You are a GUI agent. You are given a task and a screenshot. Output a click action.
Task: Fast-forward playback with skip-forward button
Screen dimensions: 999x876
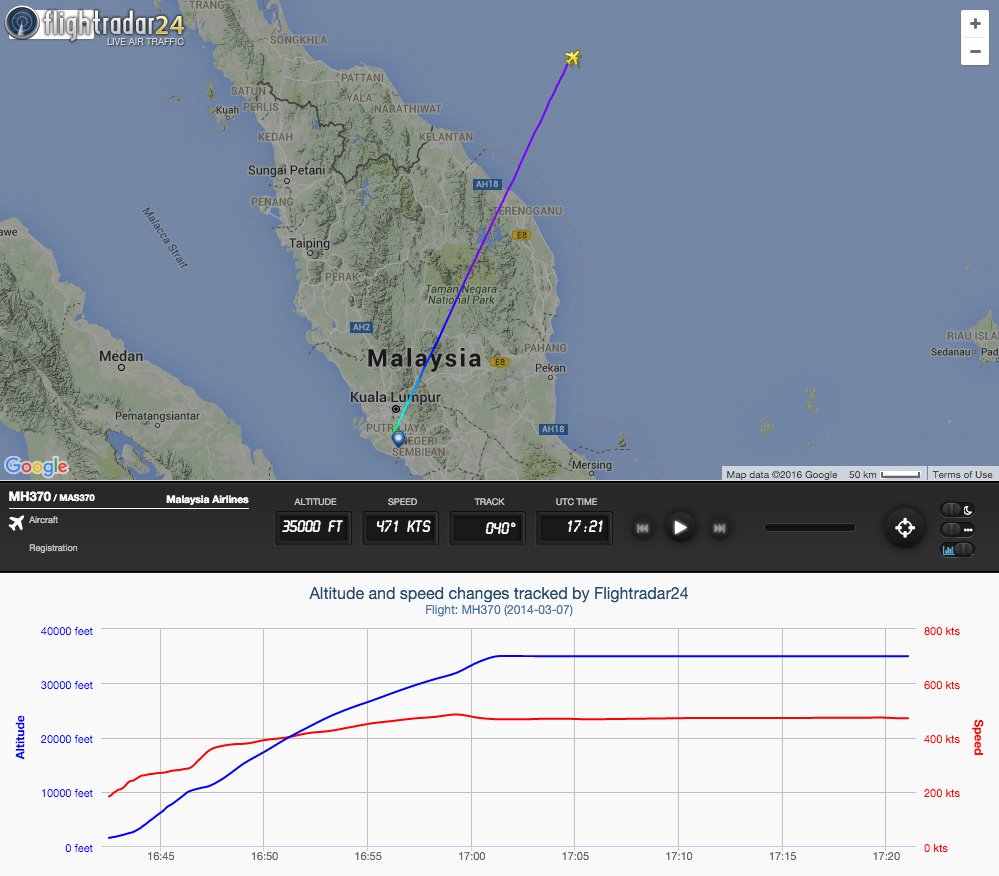pyautogui.click(x=719, y=528)
